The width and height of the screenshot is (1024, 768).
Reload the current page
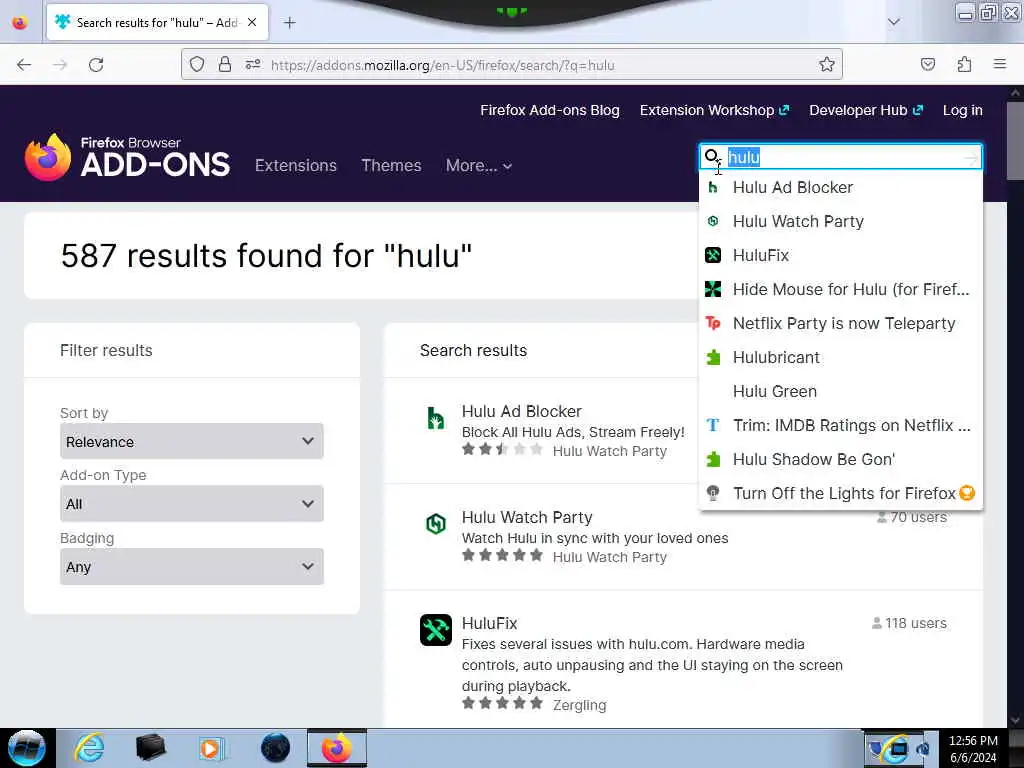point(96,65)
